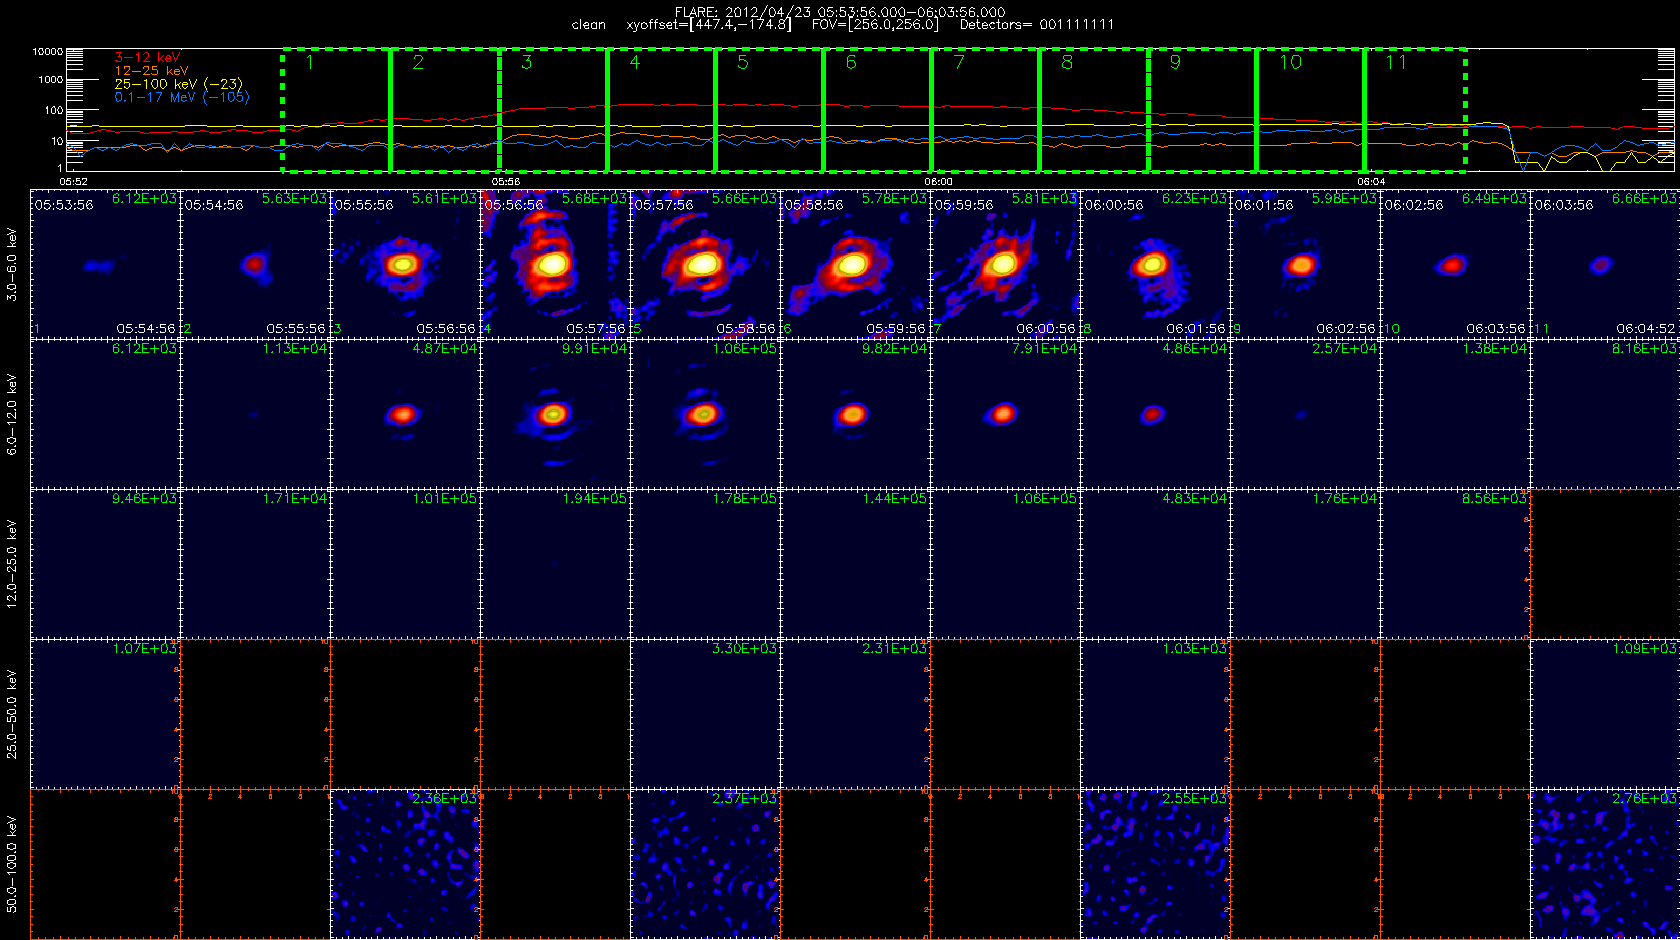Open the 12.0-25.0 keV image labeled 1.78E+05

[705, 564]
